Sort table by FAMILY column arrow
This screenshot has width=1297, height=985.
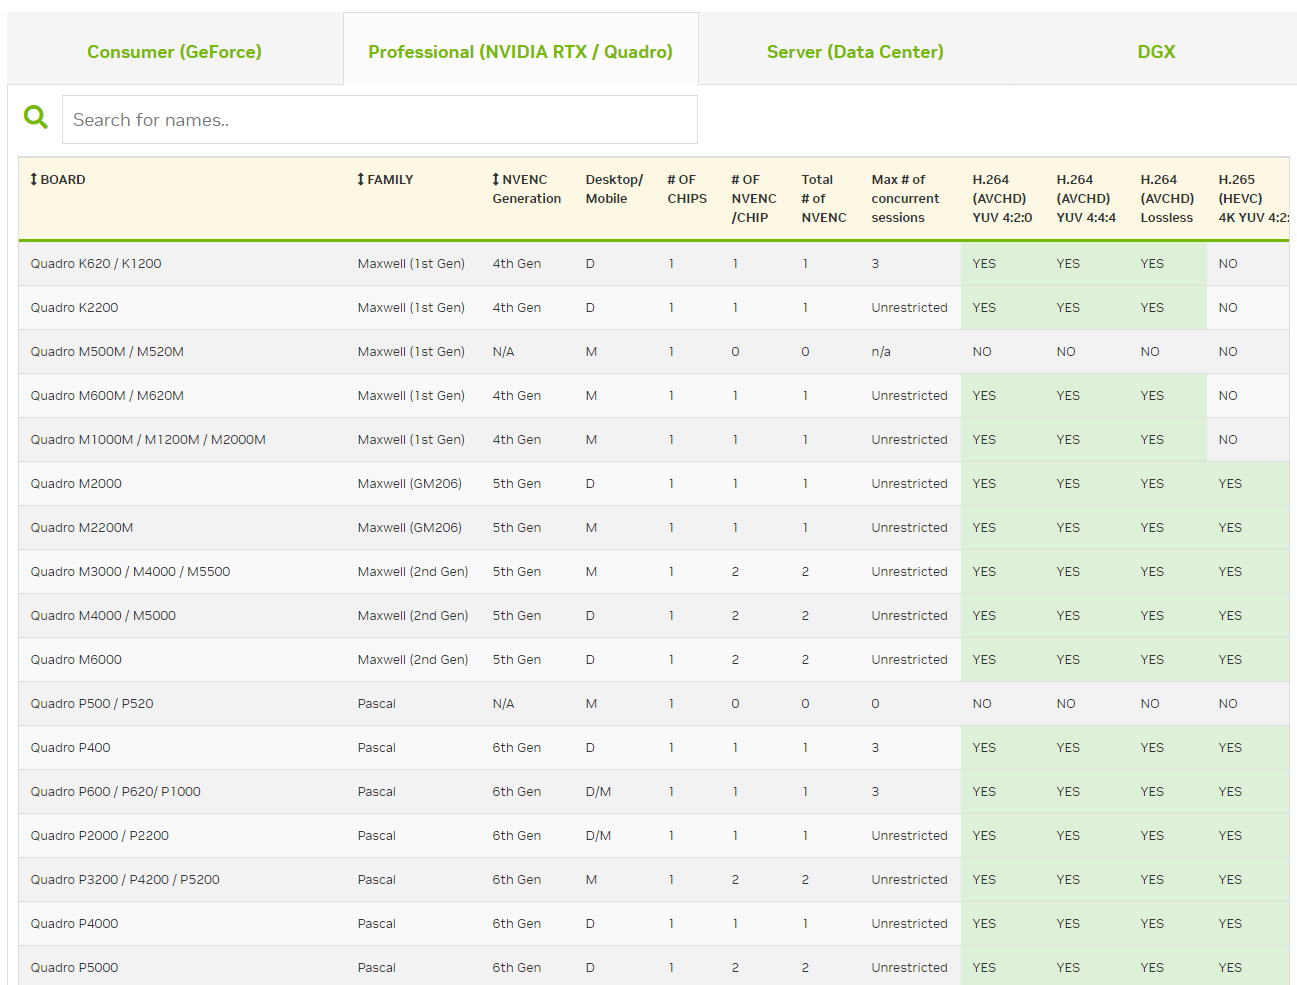[361, 180]
